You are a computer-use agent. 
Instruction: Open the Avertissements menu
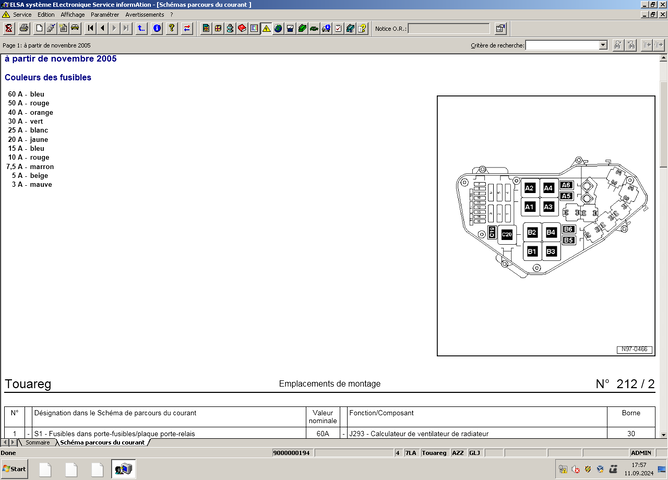[144, 14]
